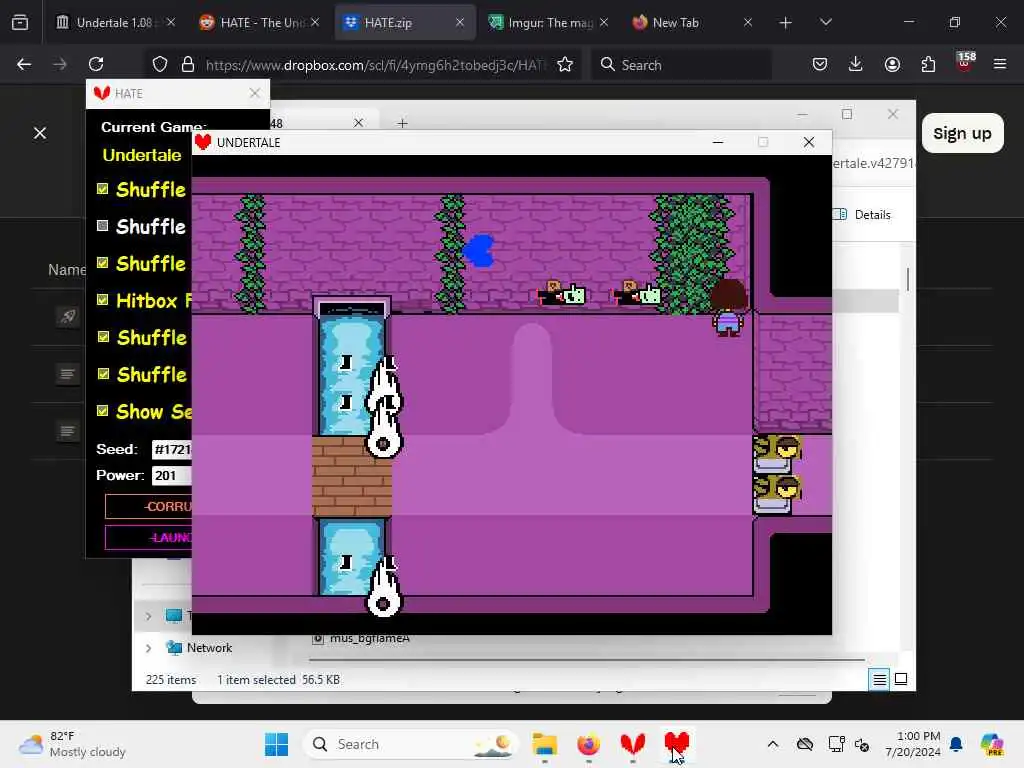The height and width of the screenshot is (768, 1024).
Task: Click the Name column header in Dropbox
Action: (x=67, y=270)
